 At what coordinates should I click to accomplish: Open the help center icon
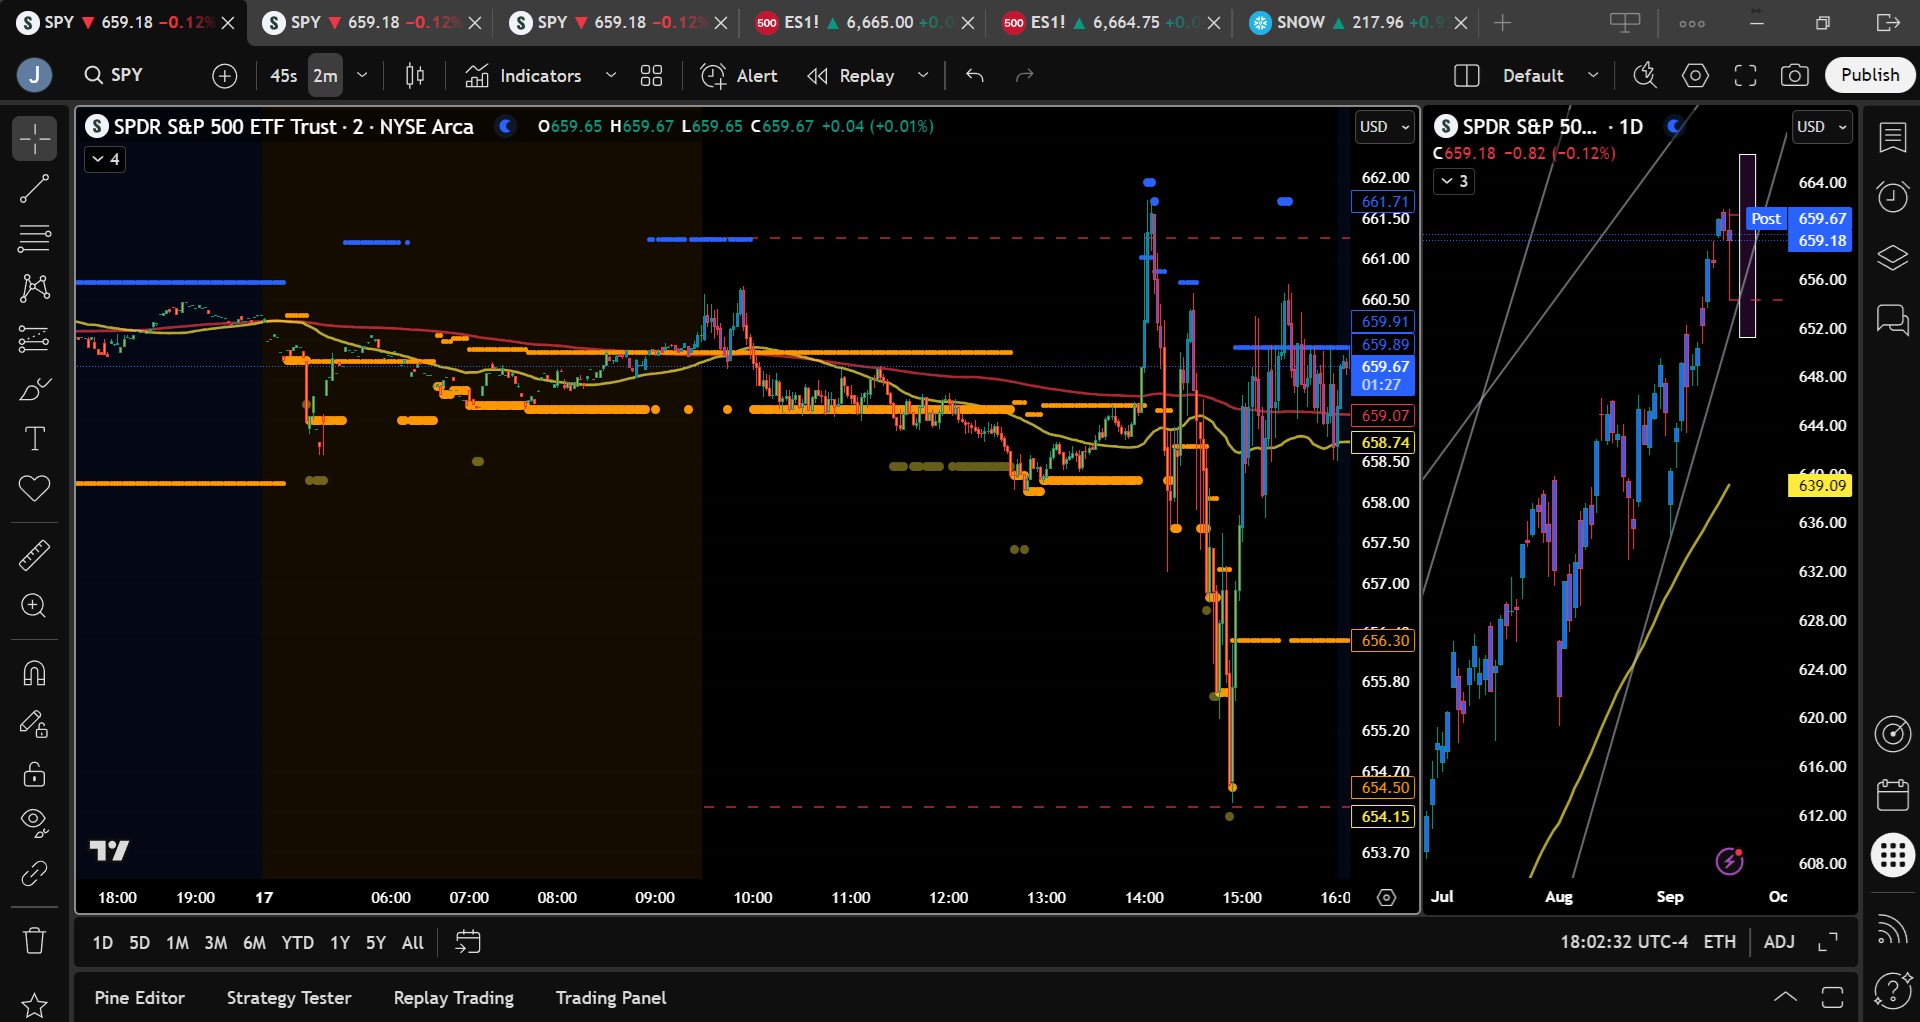click(x=1892, y=991)
